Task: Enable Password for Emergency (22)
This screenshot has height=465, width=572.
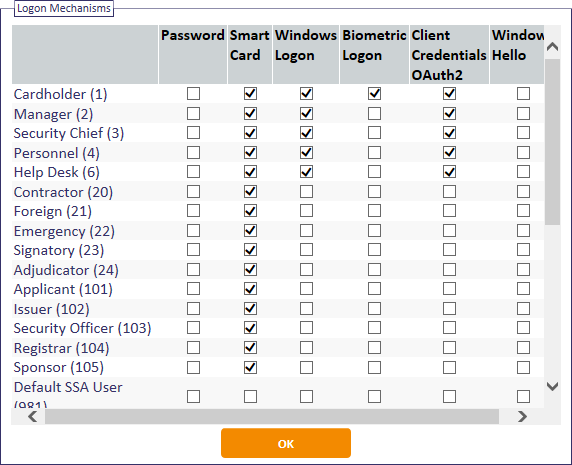Action: [x=193, y=230]
